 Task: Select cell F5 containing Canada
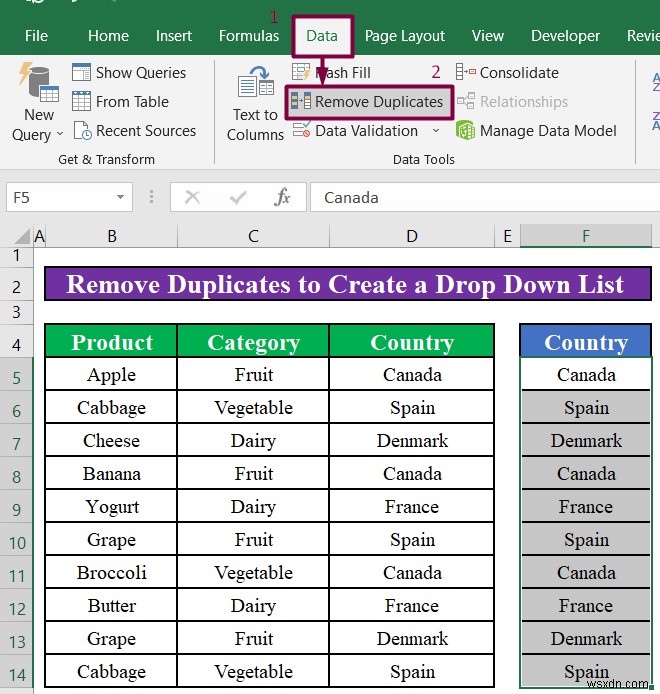click(x=586, y=374)
